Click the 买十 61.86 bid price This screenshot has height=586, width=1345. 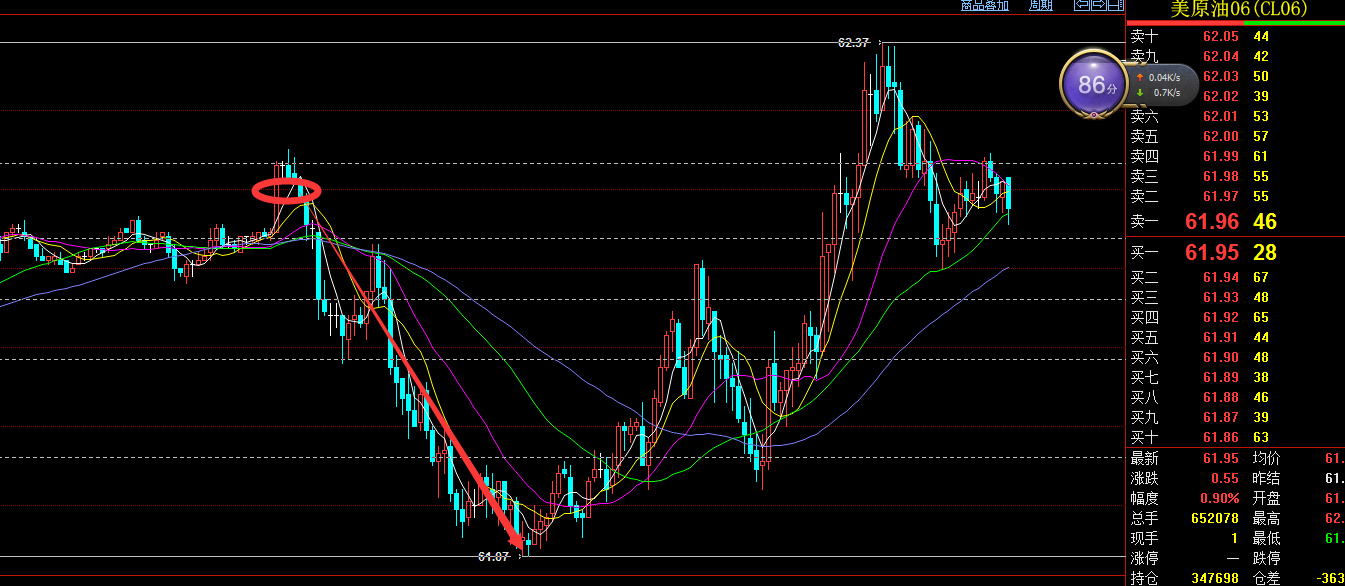click(1220, 437)
